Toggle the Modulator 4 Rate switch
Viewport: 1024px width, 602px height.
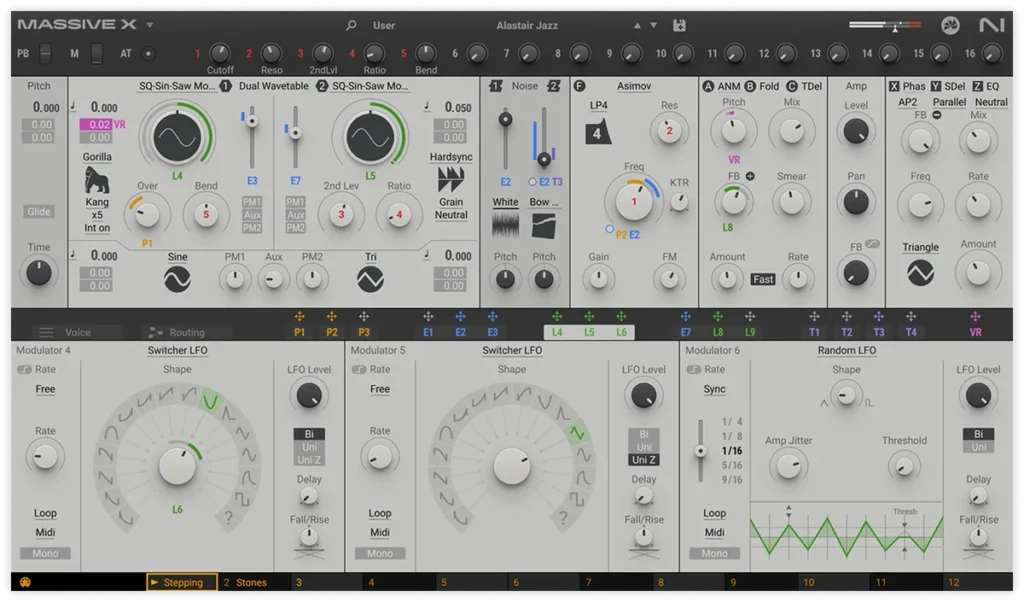coord(24,370)
